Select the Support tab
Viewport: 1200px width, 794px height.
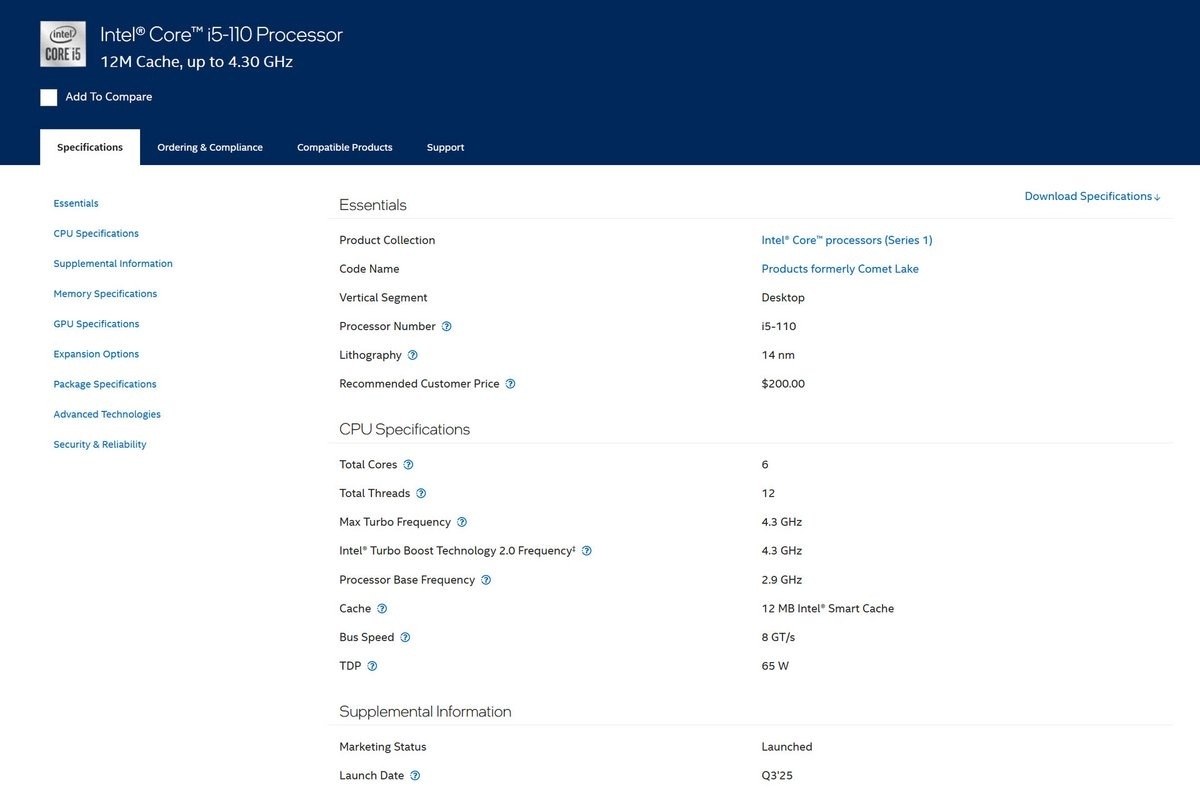tap(445, 148)
